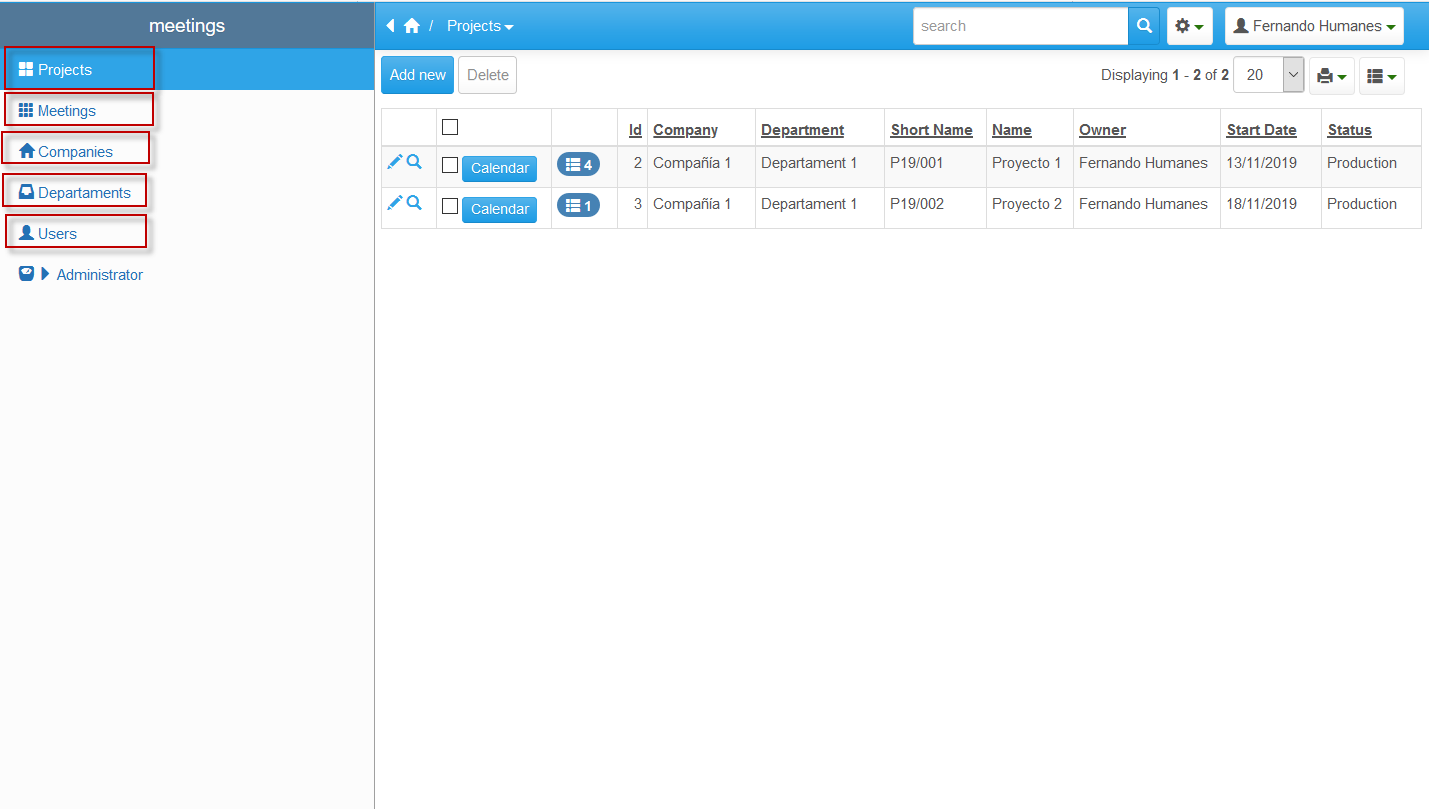Click the list badge showing 4
1429x809 pixels.
pos(578,165)
